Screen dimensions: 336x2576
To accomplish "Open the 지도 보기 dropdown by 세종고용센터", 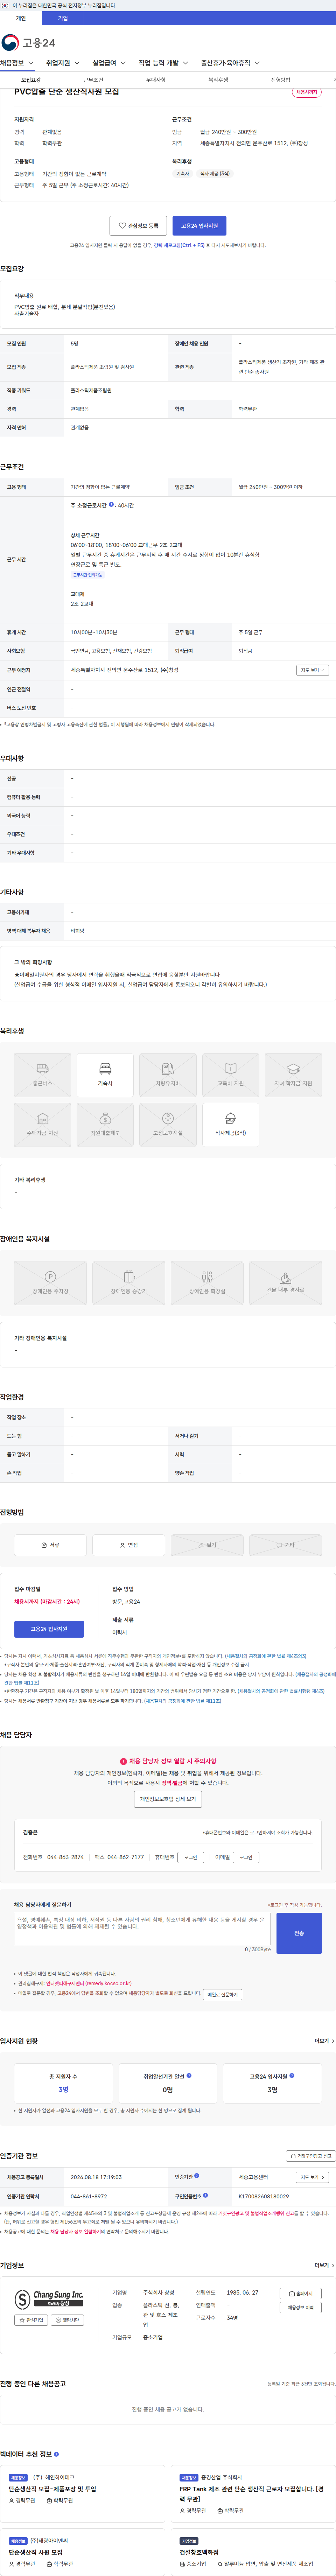I will click(312, 2177).
